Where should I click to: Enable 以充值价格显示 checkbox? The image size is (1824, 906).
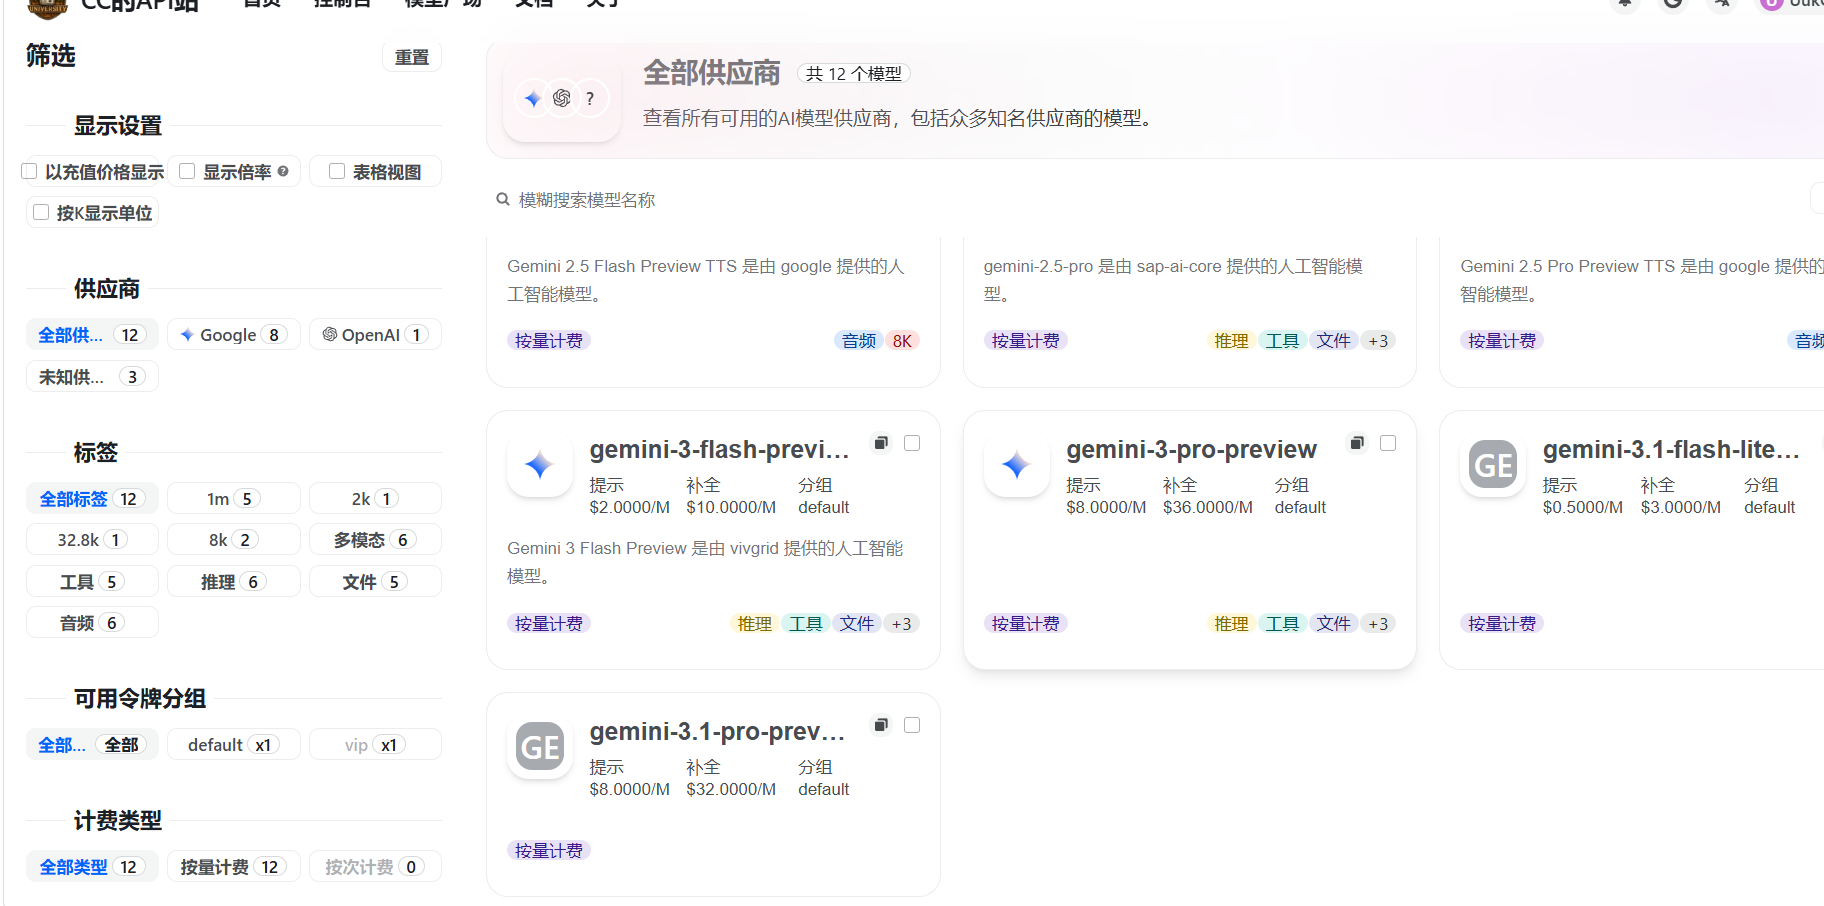click(29, 171)
